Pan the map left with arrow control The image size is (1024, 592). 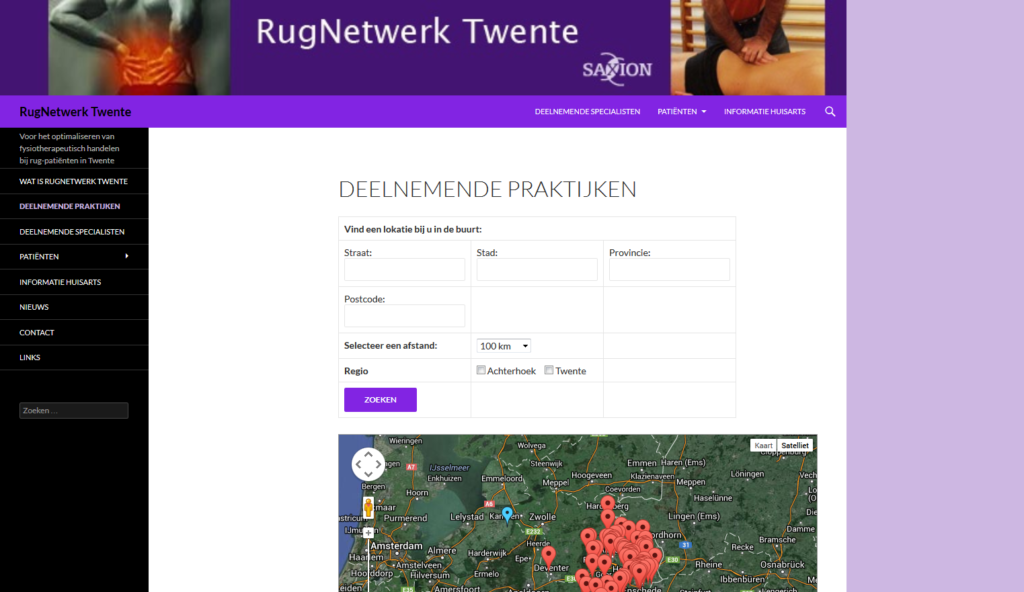point(356,465)
